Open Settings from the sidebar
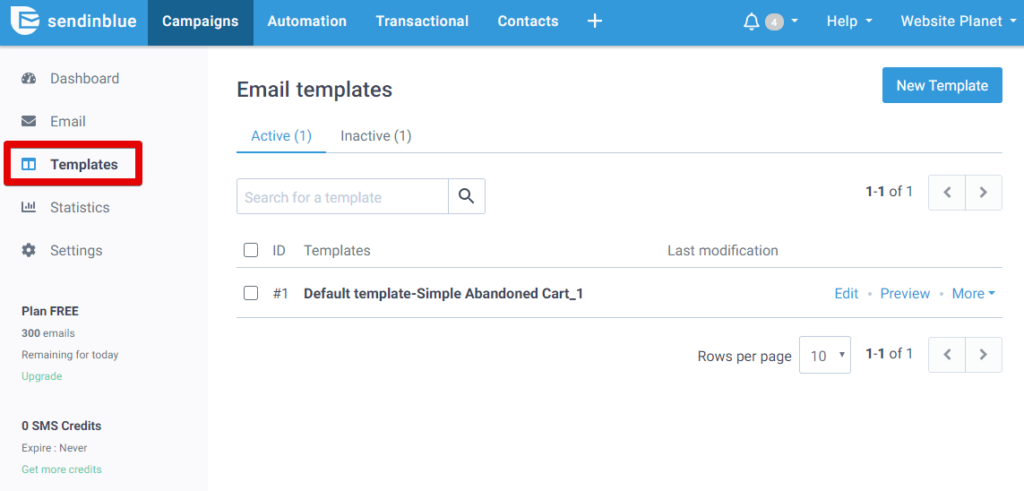 76,251
